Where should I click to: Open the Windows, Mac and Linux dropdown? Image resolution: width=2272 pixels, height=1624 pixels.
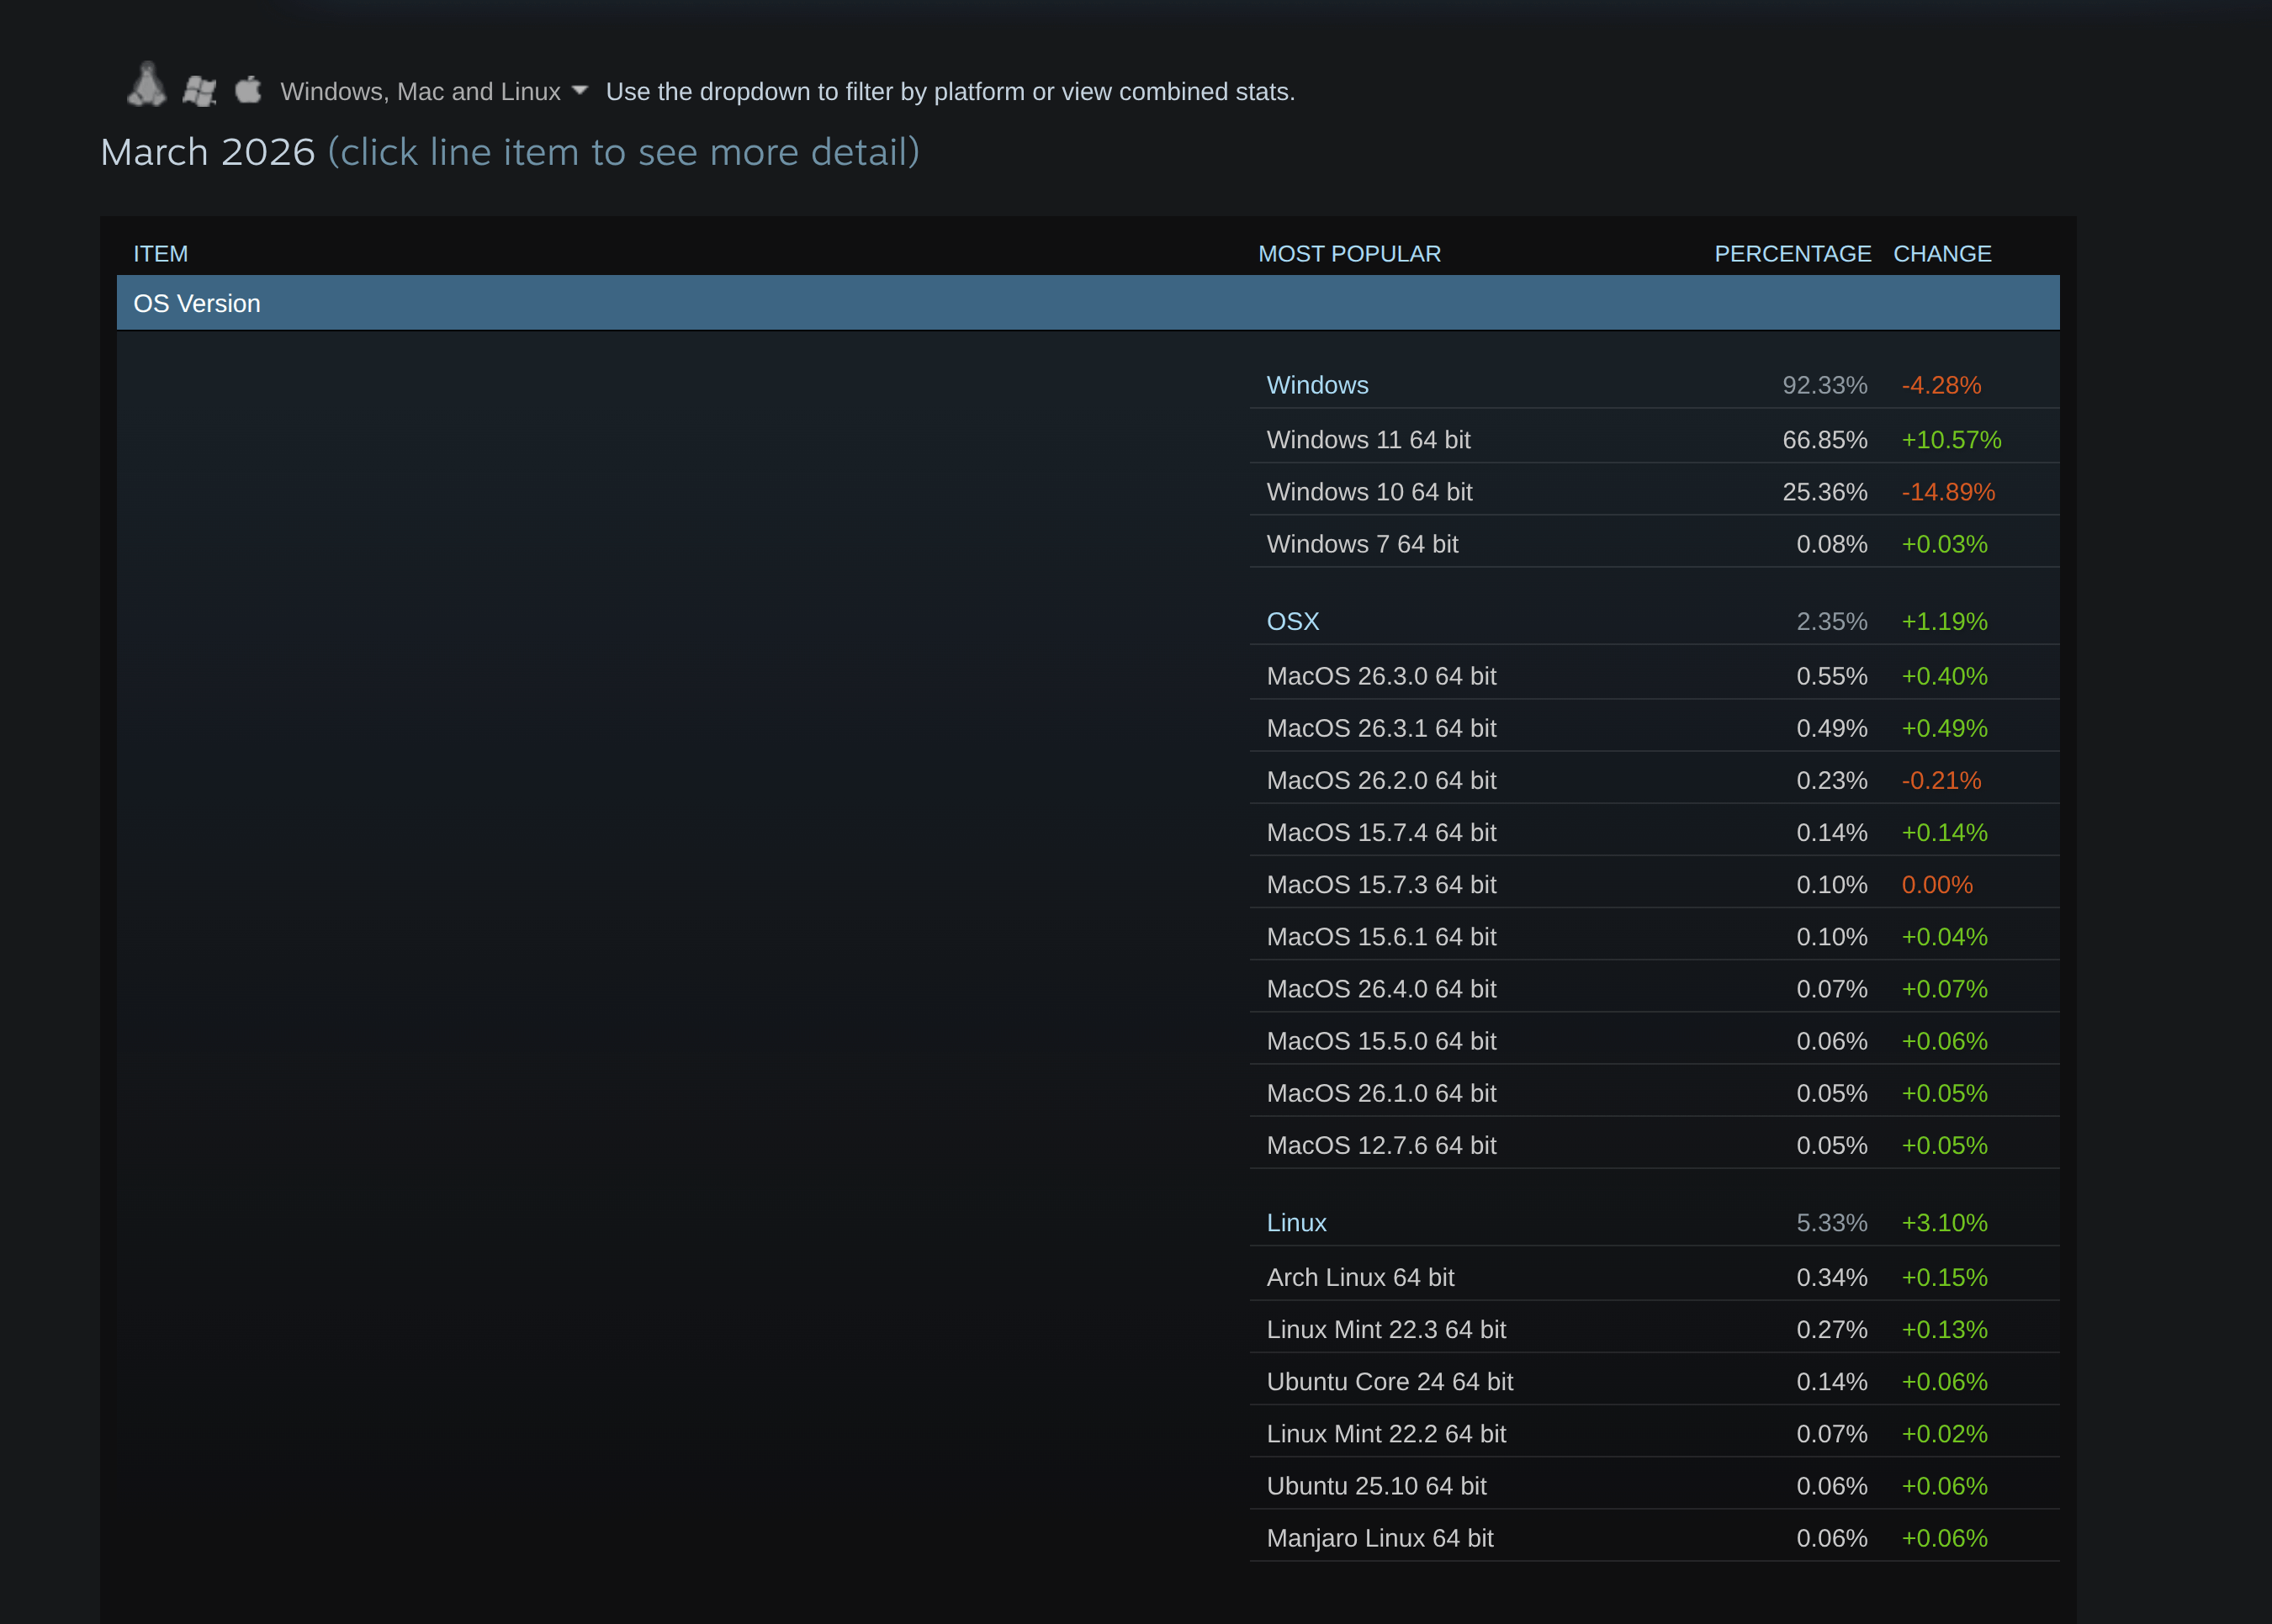[420, 92]
